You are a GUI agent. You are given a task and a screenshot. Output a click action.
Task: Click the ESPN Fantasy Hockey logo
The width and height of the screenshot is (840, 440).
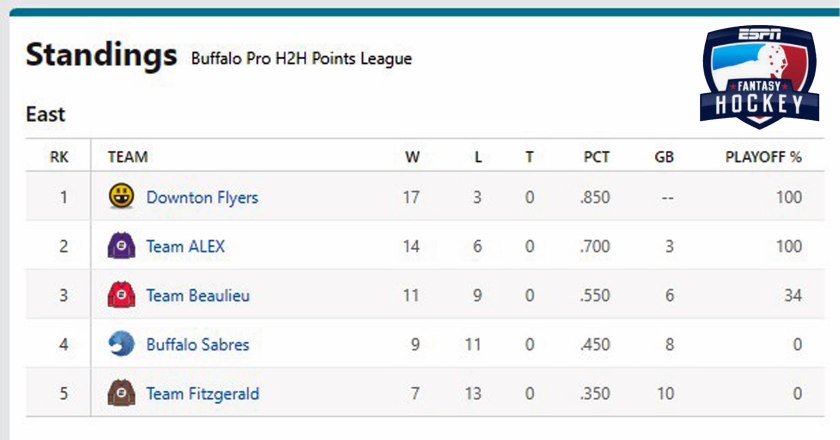pos(761,76)
